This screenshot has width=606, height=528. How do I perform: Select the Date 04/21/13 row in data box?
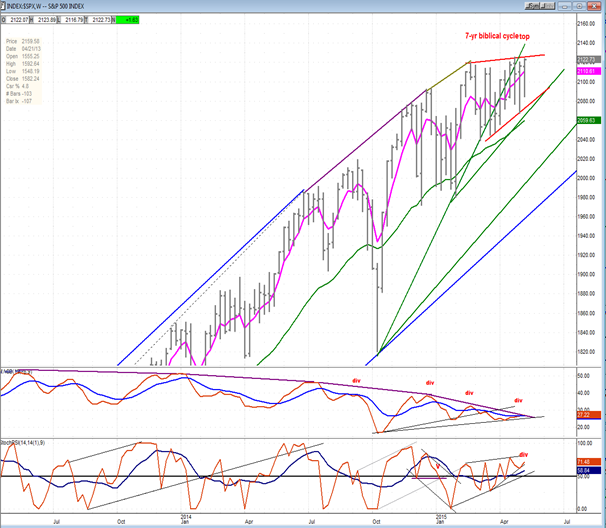(x=23, y=49)
